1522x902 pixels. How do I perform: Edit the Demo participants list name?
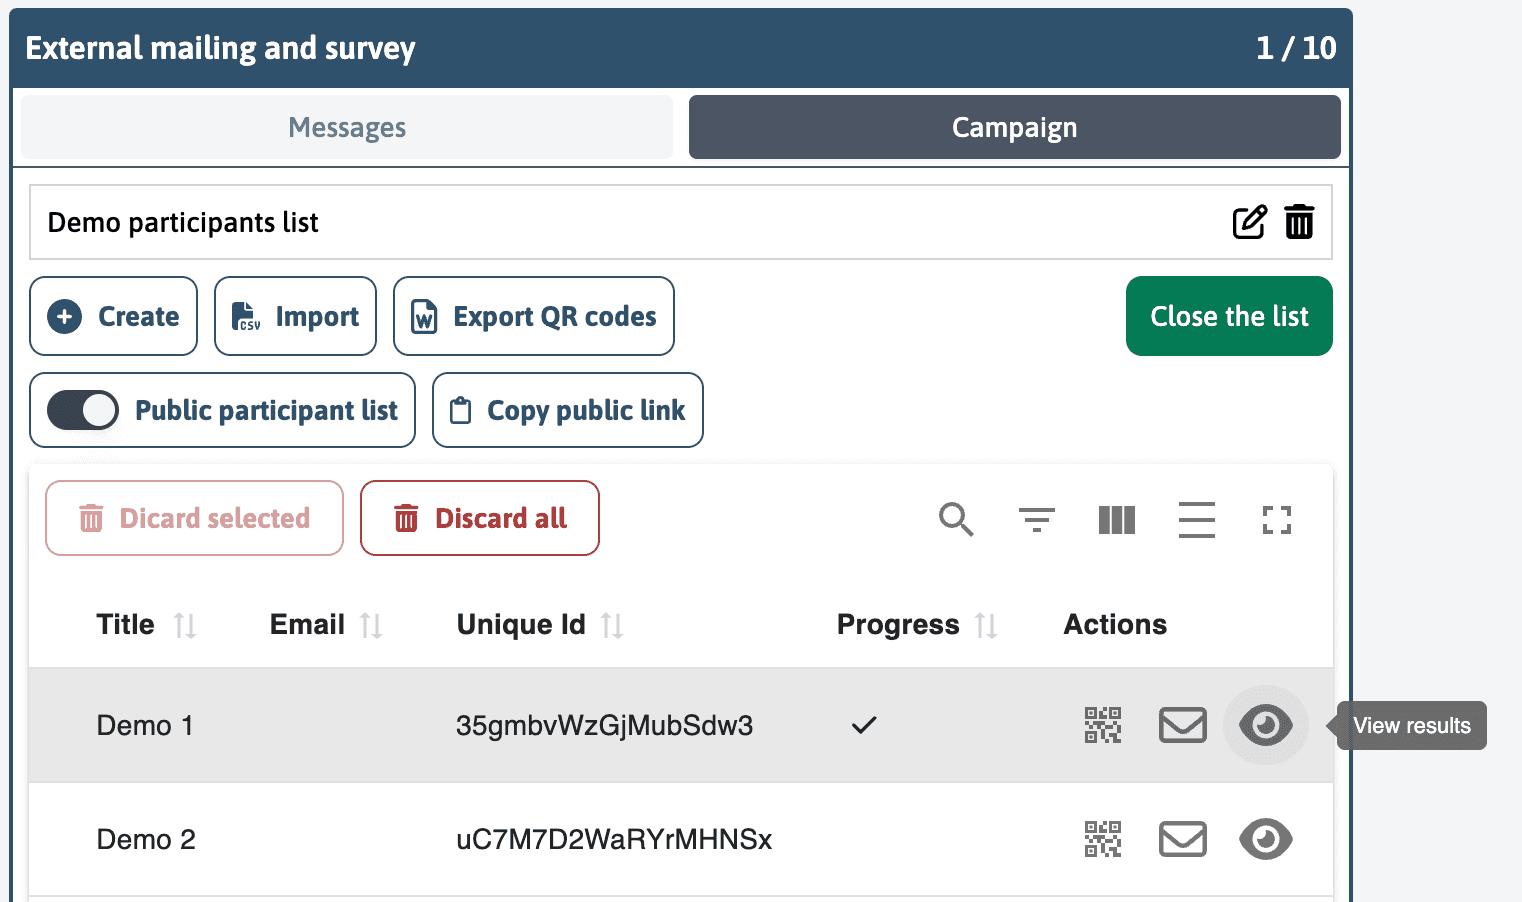coord(1249,222)
